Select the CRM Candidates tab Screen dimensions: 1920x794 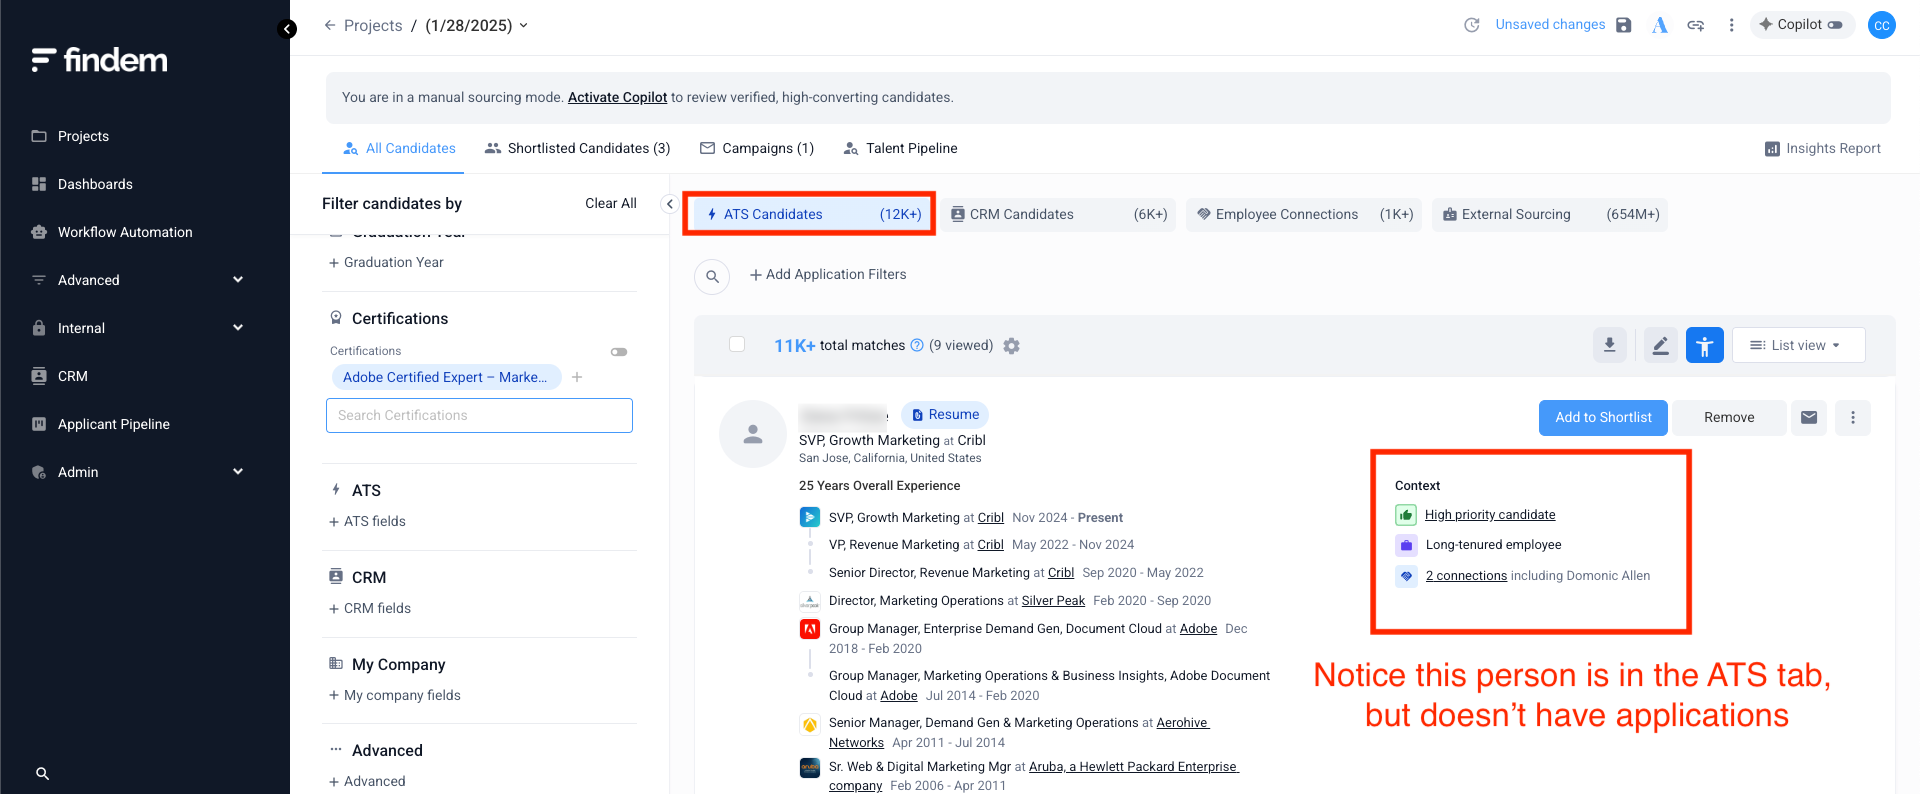tap(1058, 214)
